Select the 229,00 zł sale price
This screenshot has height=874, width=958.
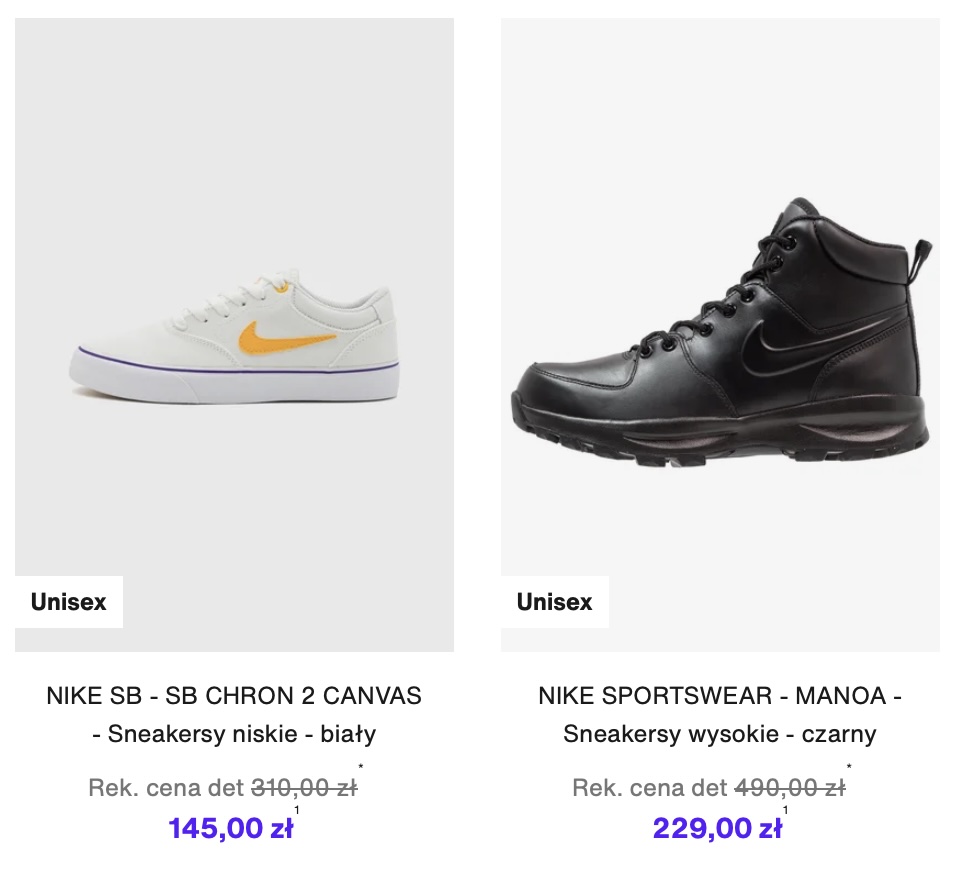point(716,829)
